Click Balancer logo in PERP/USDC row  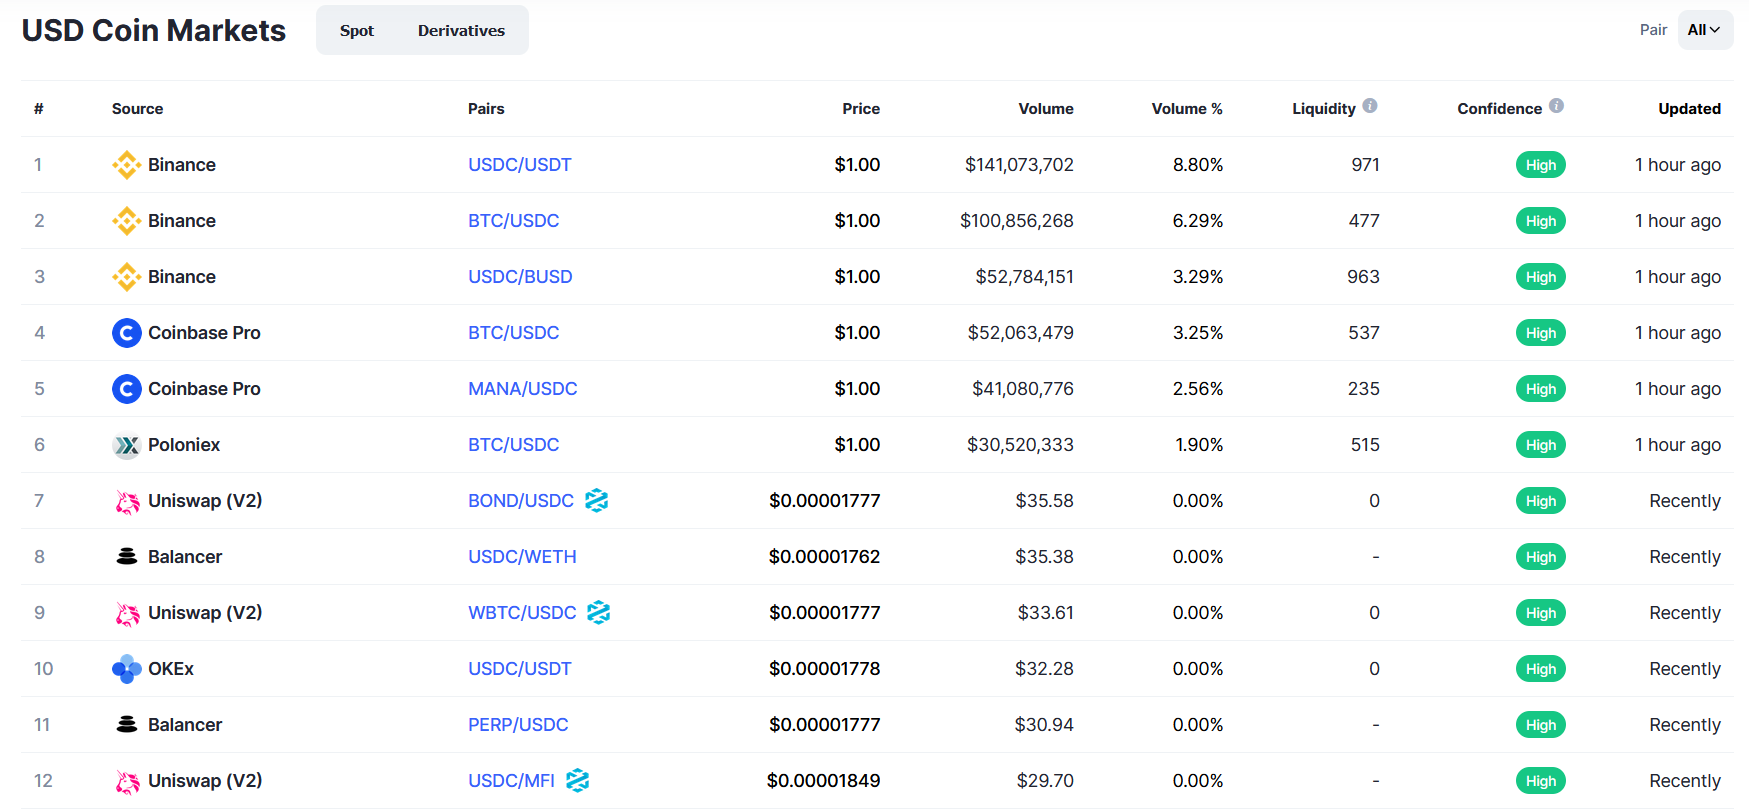[x=126, y=725]
